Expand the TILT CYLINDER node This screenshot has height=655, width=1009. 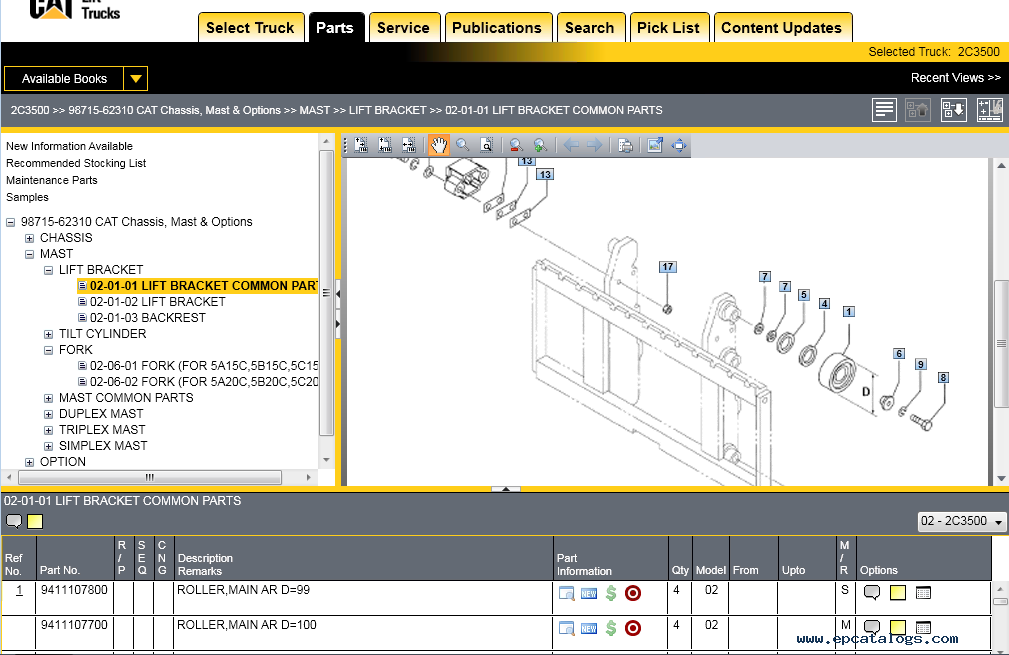[x=48, y=334]
